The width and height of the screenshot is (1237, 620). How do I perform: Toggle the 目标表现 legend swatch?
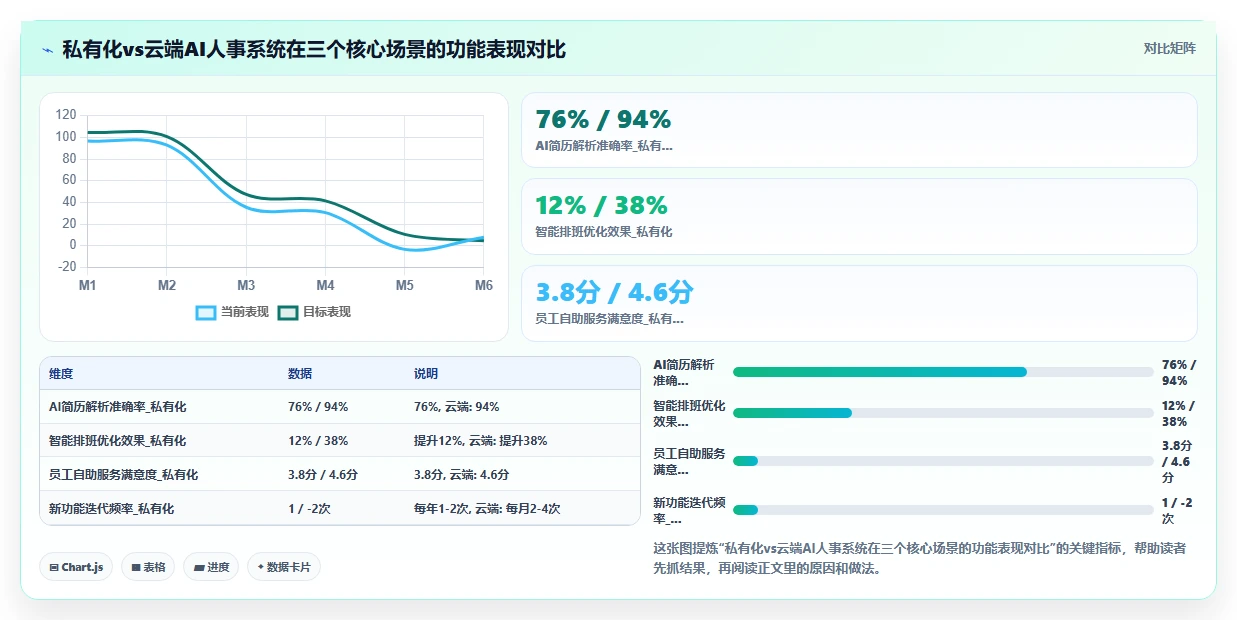(x=288, y=312)
